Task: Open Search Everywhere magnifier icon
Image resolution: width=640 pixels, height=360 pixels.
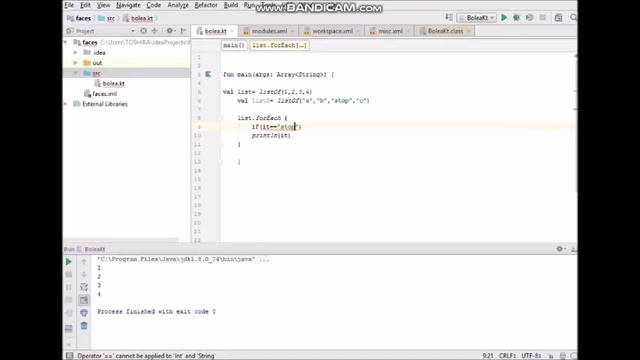Action: (x=573, y=18)
